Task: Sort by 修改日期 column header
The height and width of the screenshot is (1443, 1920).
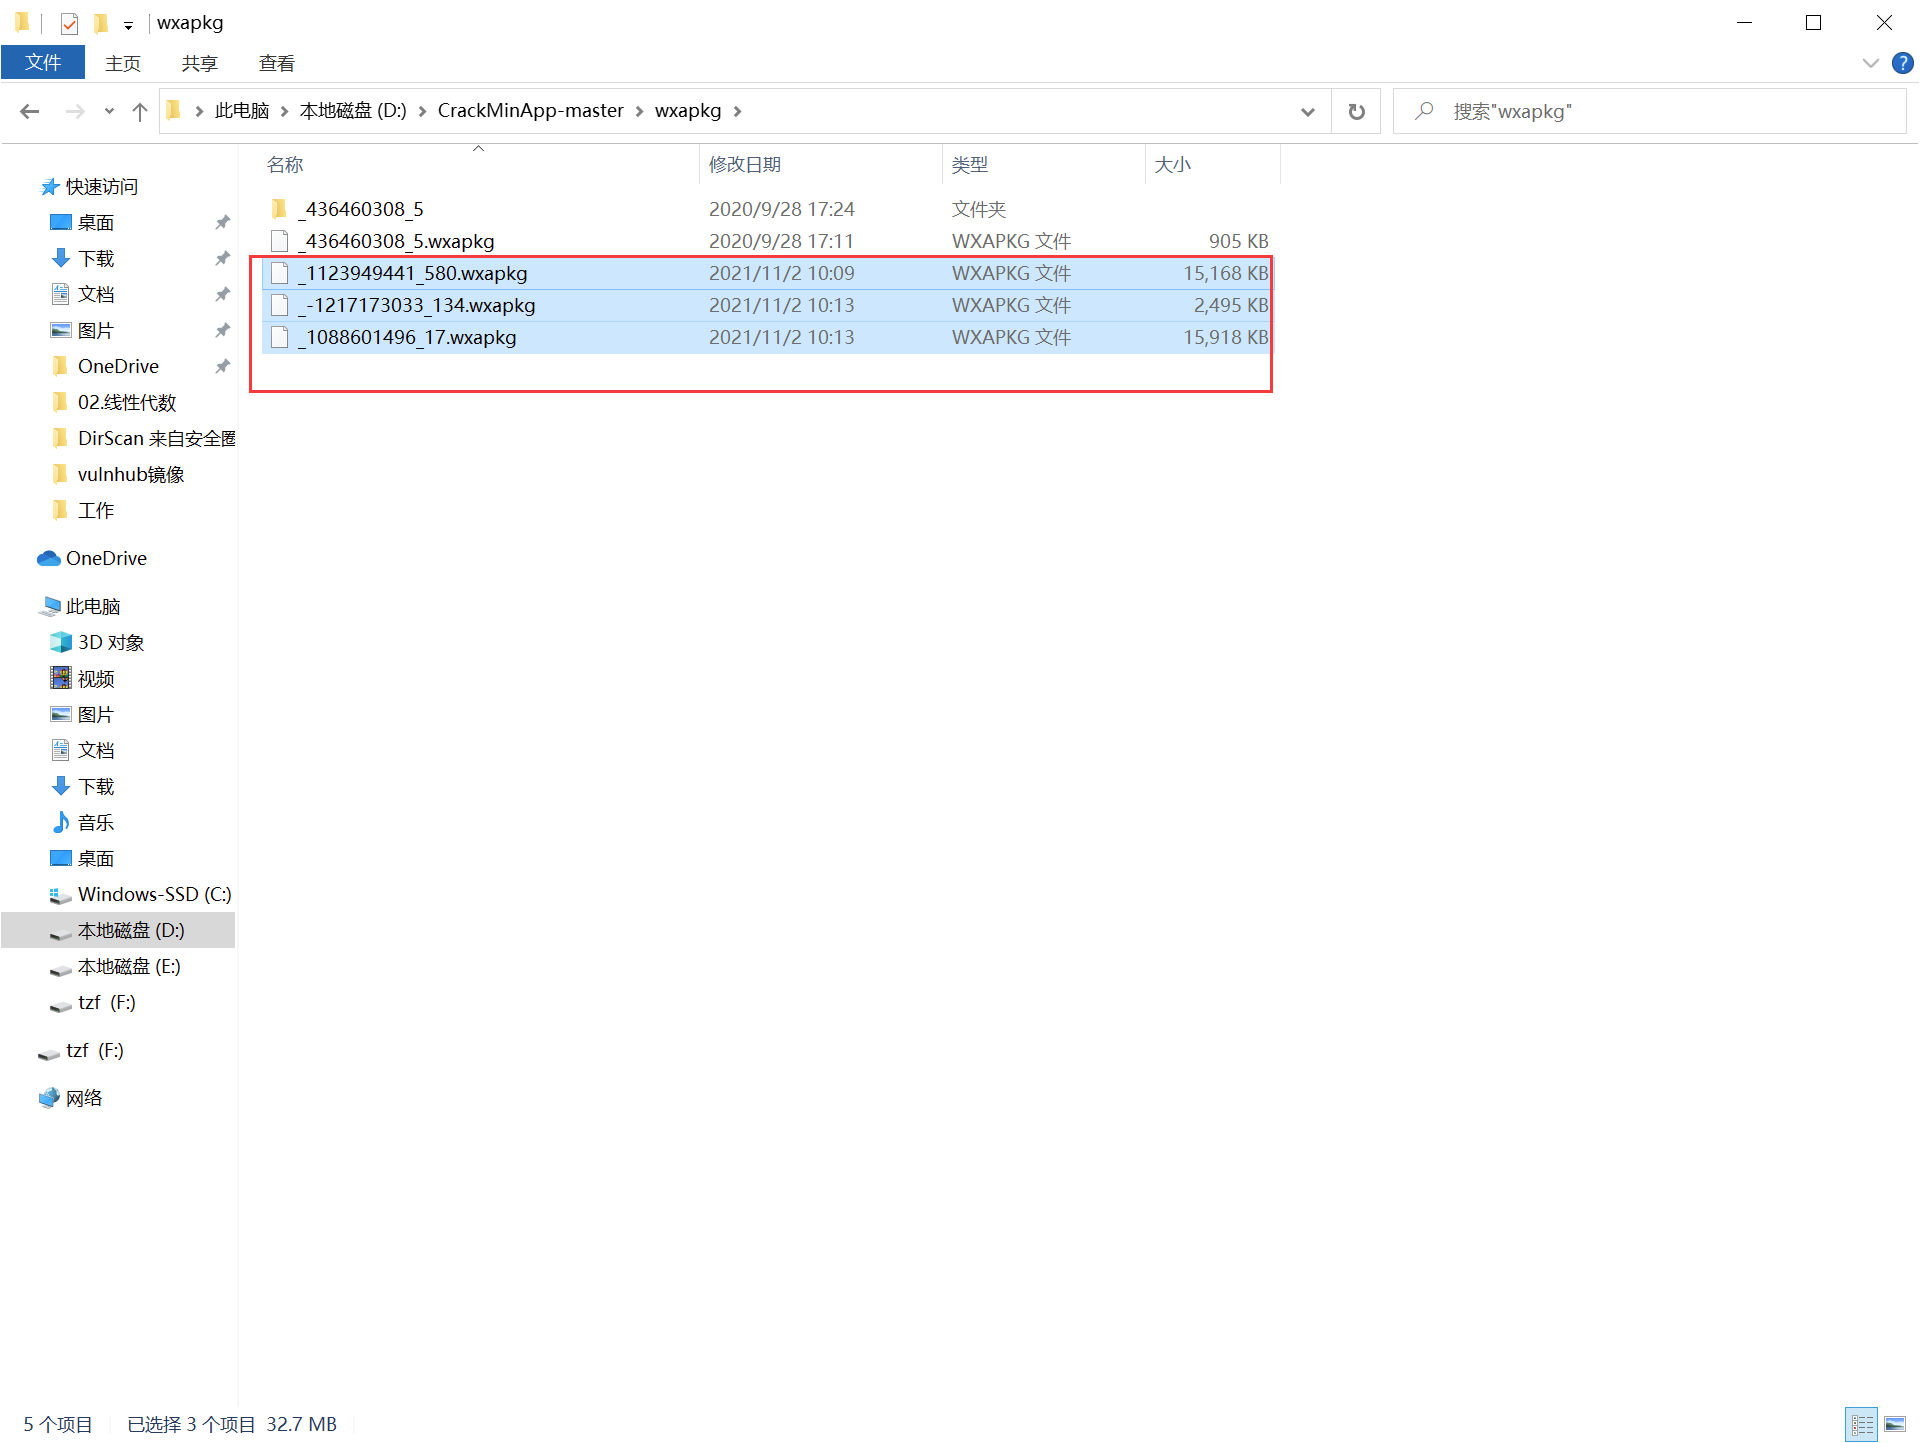Action: 744,165
